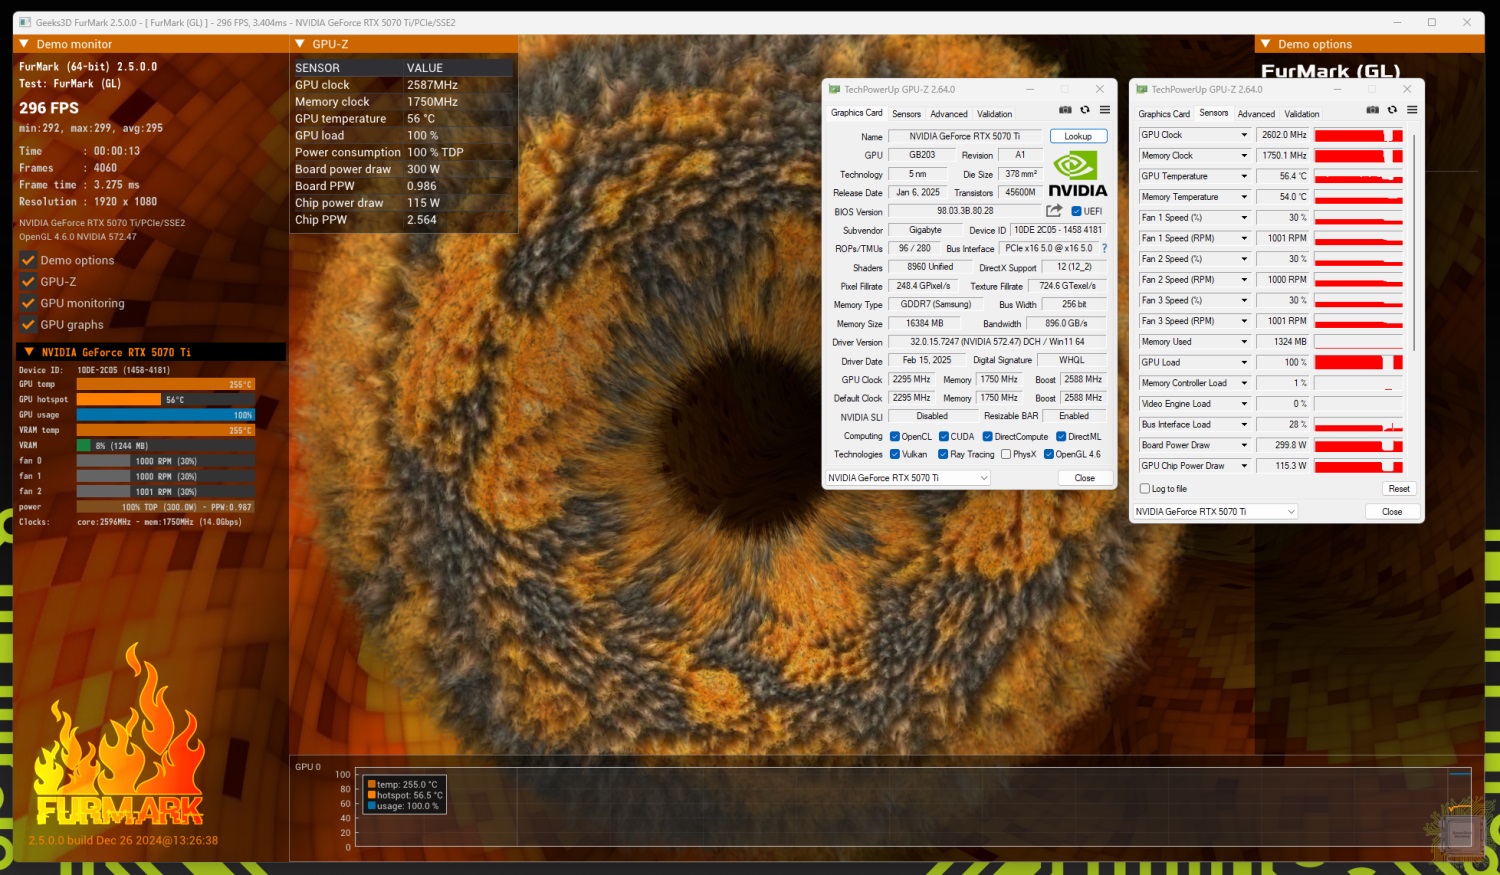Uncheck GPU graphs in Demo monitor
This screenshot has width=1500, height=875.
point(28,325)
